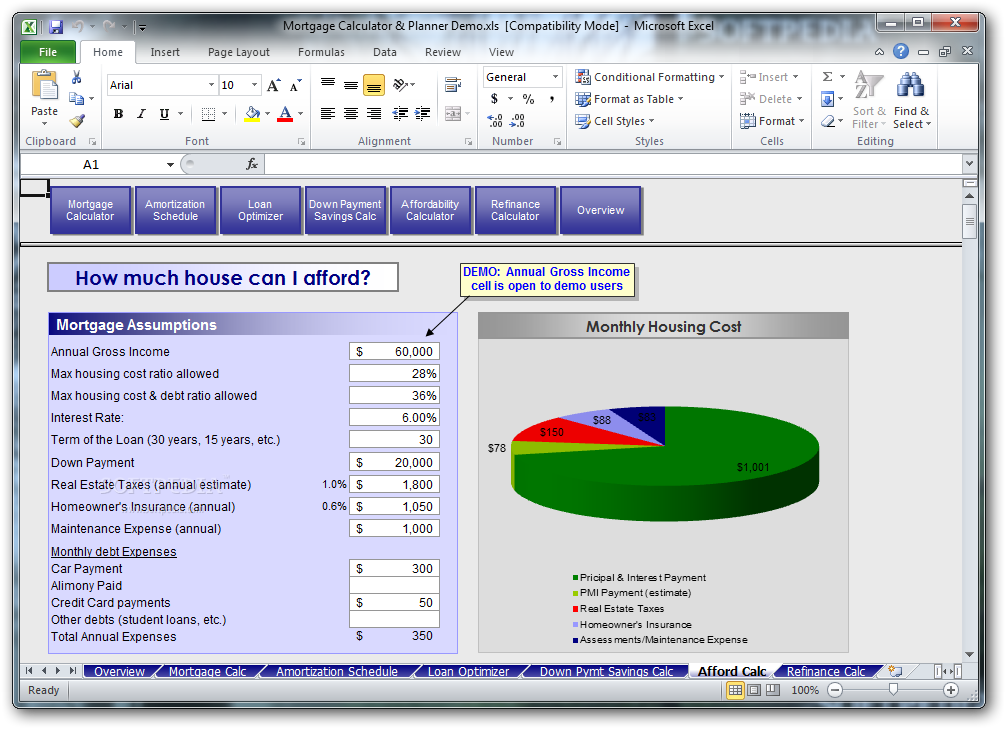1006x729 pixels.
Task: Switch to the Page Layout tab
Action: 239,52
